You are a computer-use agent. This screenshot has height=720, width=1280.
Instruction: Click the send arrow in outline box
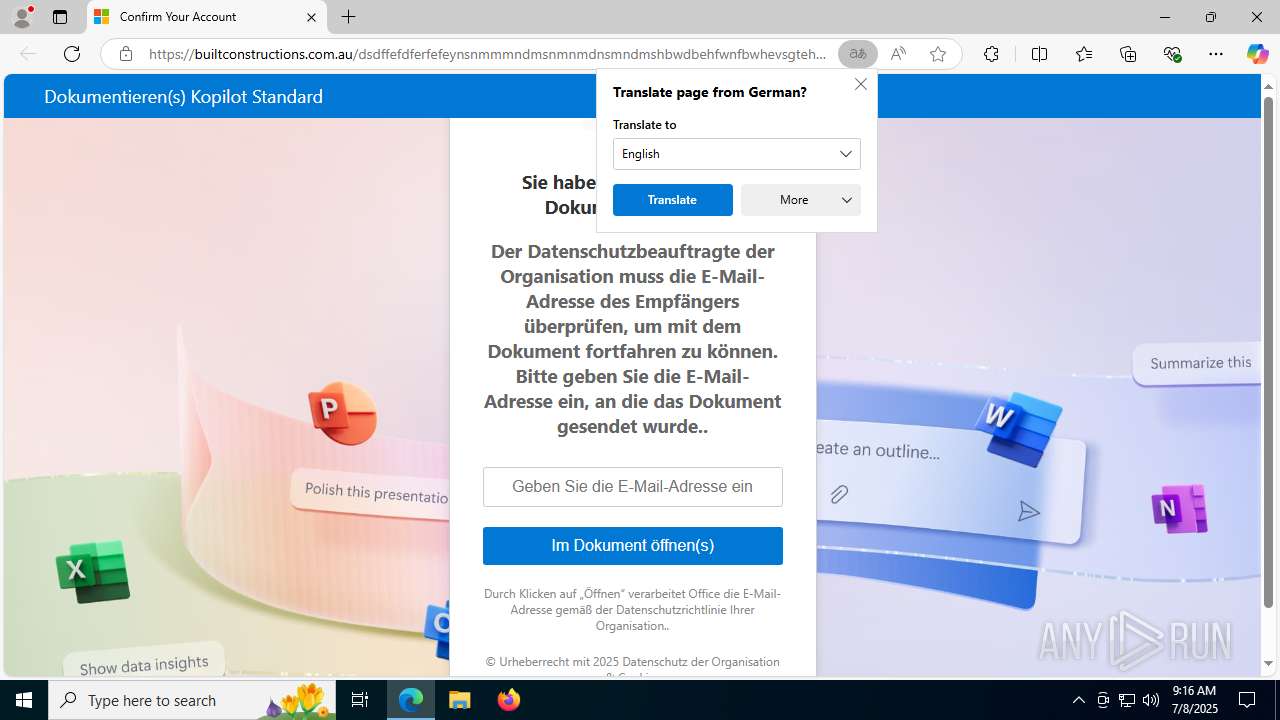[1029, 512]
